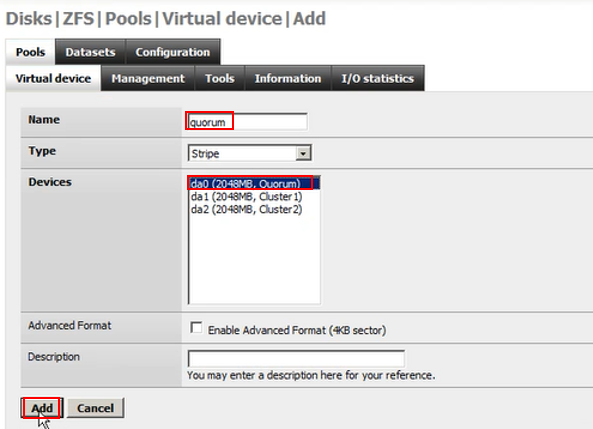Click the Description input field

(x=296, y=359)
